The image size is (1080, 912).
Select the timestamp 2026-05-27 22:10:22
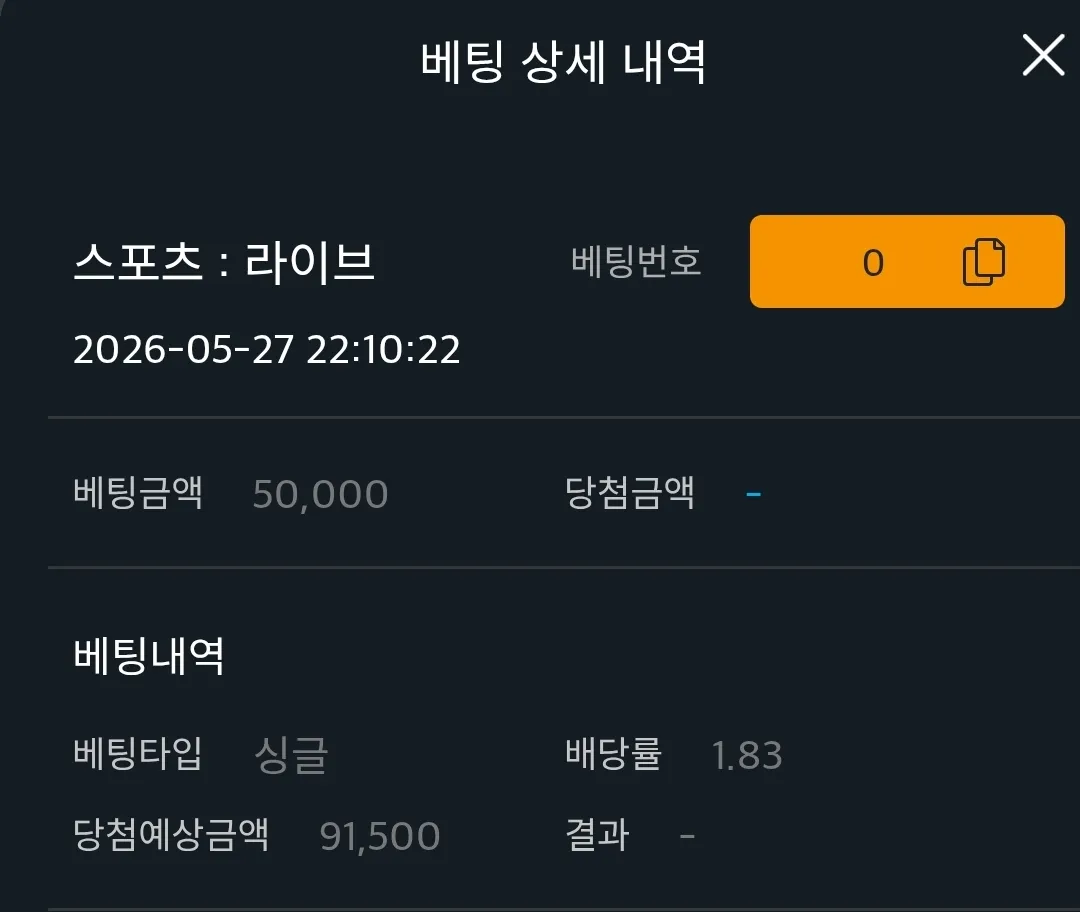(267, 350)
